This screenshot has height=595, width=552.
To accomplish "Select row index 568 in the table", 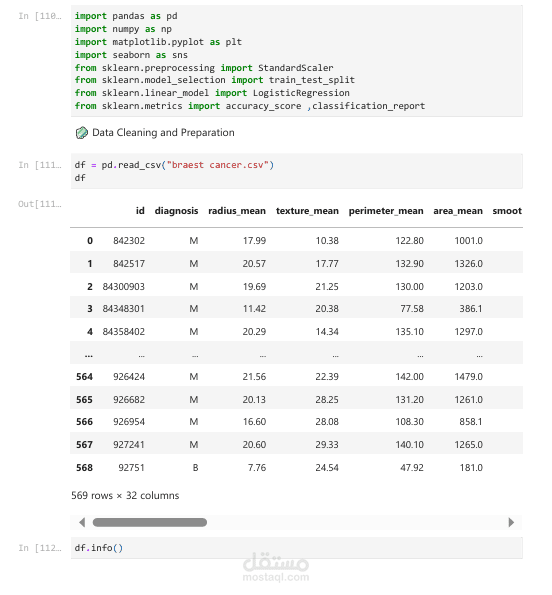I will click(84, 468).
